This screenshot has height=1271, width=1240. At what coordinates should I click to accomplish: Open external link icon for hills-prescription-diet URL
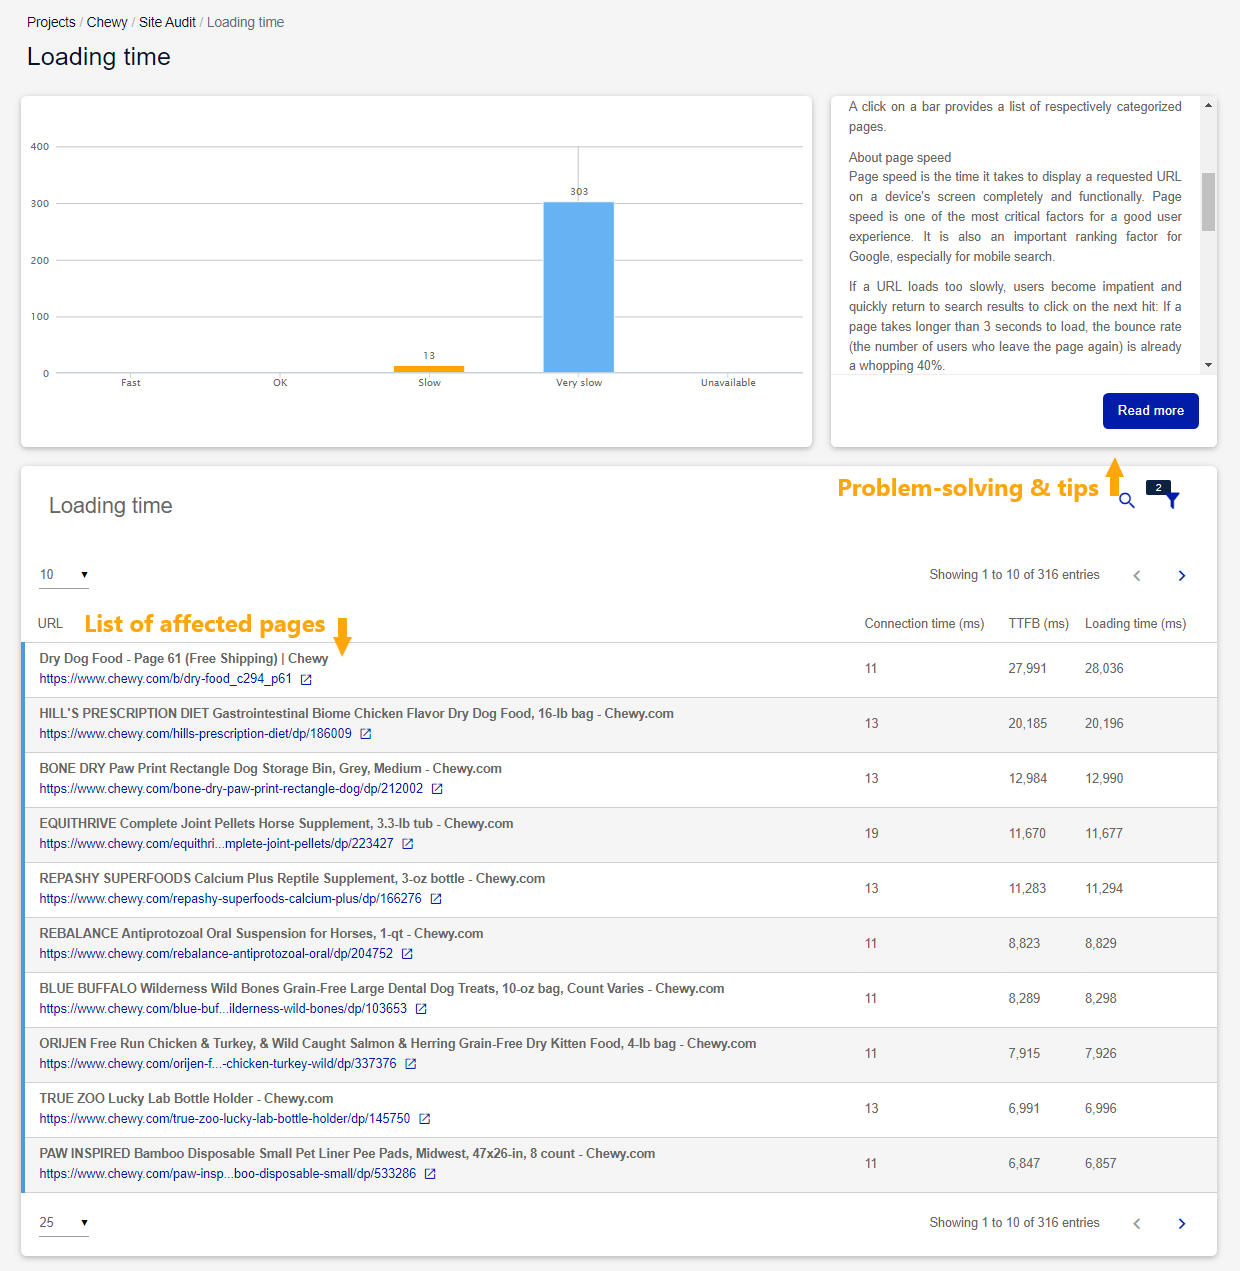point(366,734)
